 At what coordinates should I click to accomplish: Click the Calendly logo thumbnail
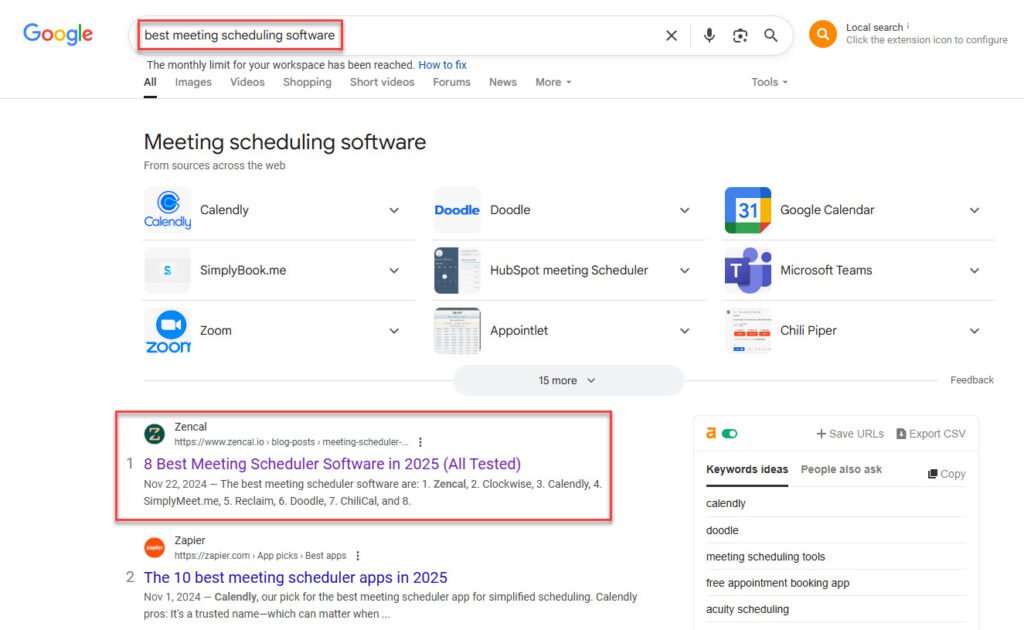(168, 210)
